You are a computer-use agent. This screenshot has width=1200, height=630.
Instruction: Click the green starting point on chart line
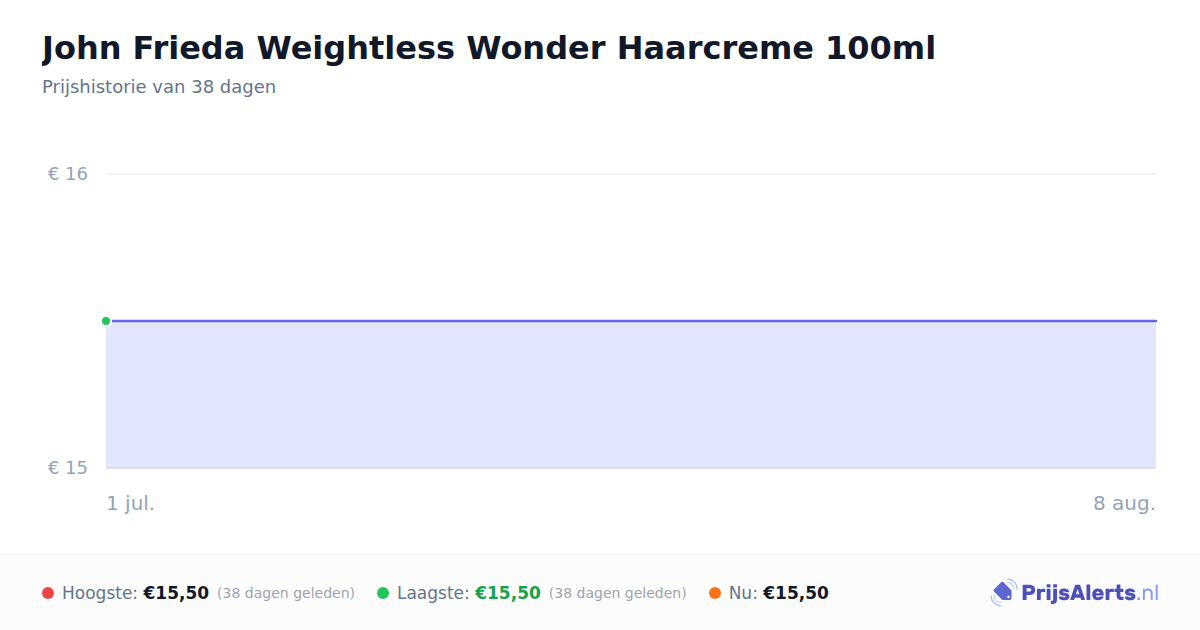pyautogui.click(x=106, y=321)
